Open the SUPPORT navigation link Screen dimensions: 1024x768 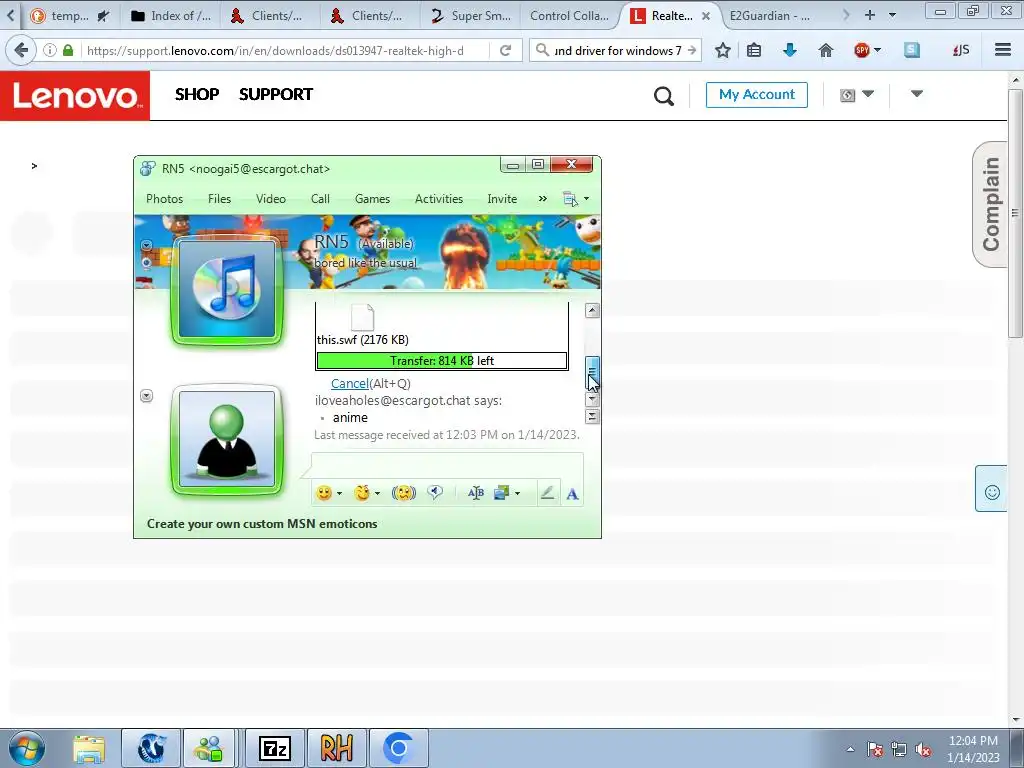click(276, 94)
